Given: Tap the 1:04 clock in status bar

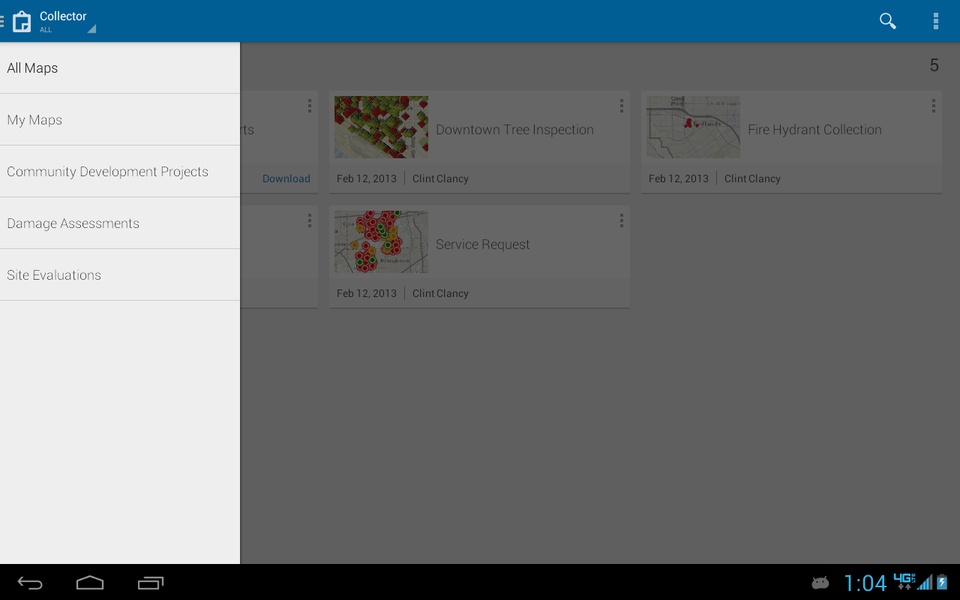Looking at the screenshot, I should (865, 583).
